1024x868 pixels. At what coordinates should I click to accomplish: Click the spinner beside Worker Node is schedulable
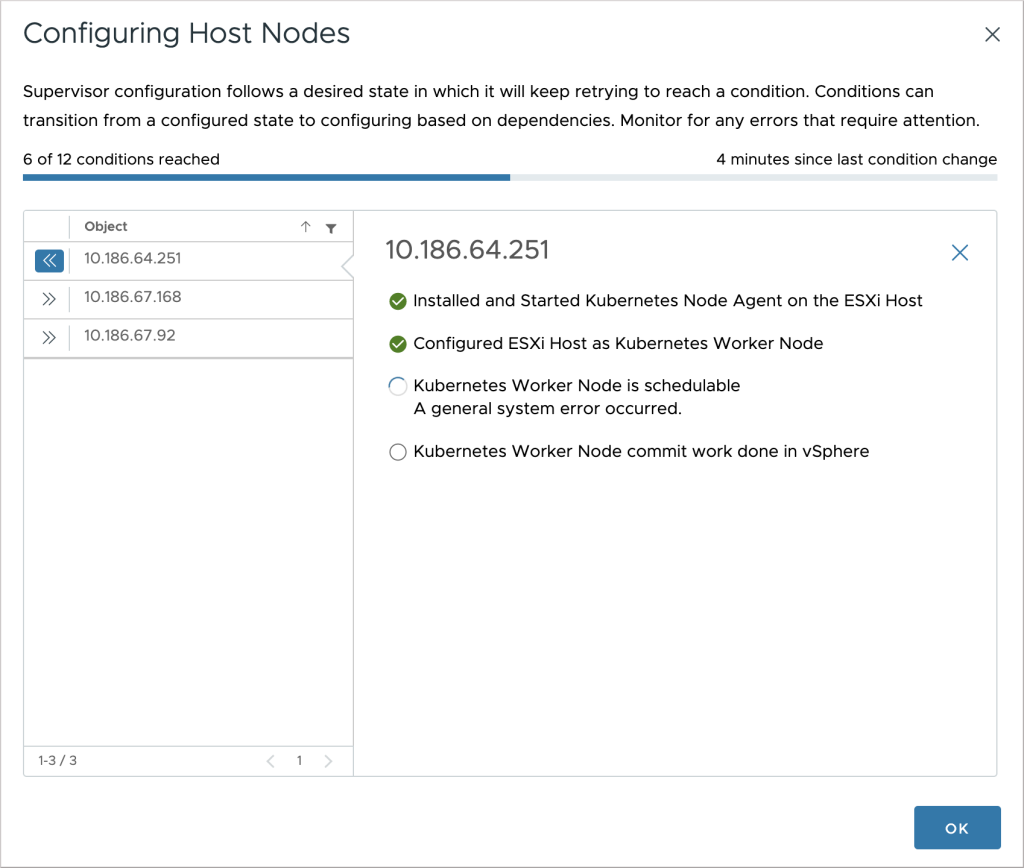point(398,386)
